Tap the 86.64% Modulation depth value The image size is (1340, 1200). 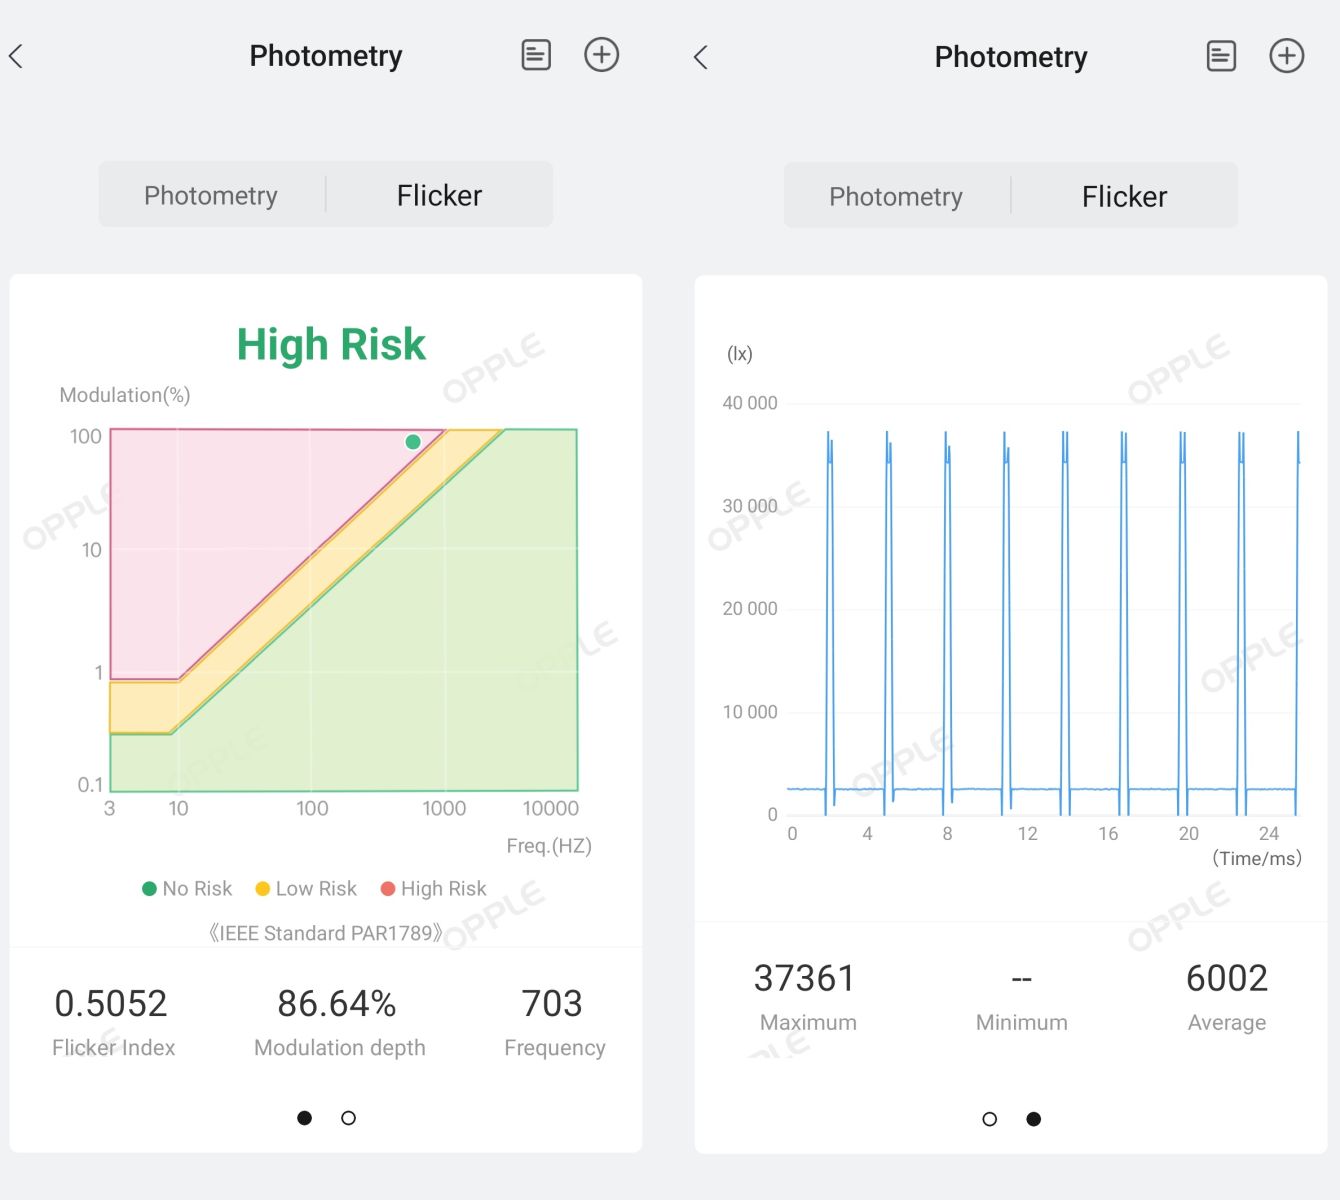tap(337, 1004)
